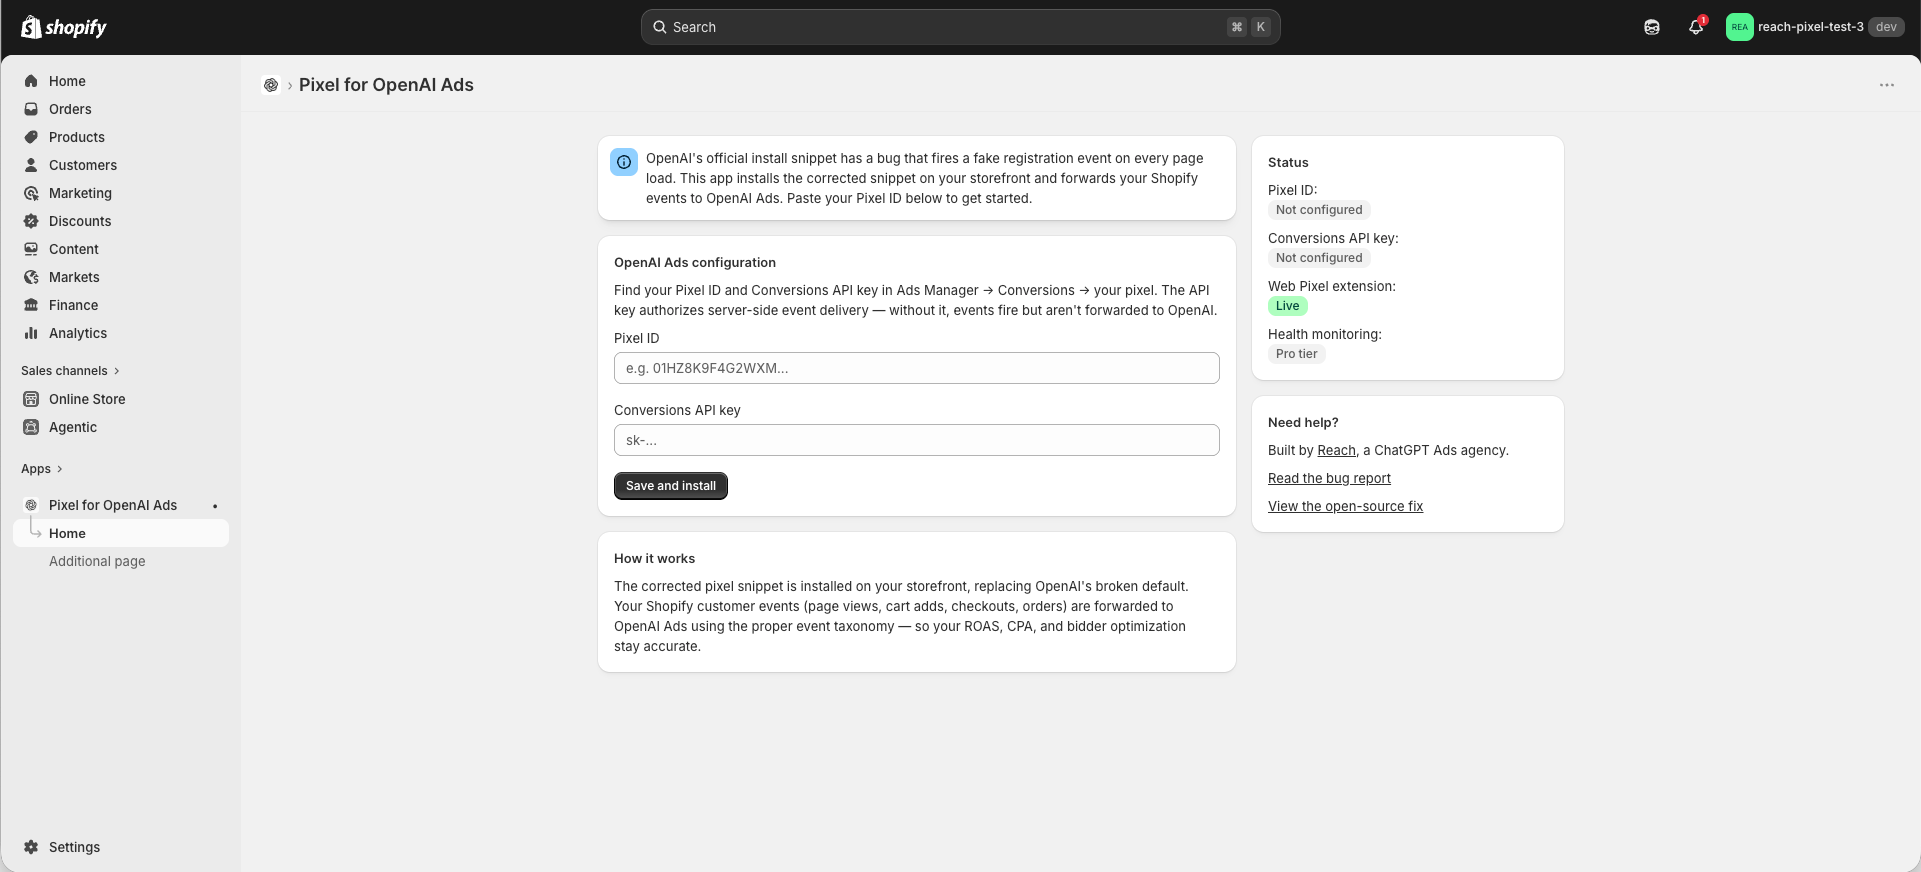Screen dimensions: 1921x872
Task: Click the OpenAI Ads configuration heading
Action: tap(695, 262)
